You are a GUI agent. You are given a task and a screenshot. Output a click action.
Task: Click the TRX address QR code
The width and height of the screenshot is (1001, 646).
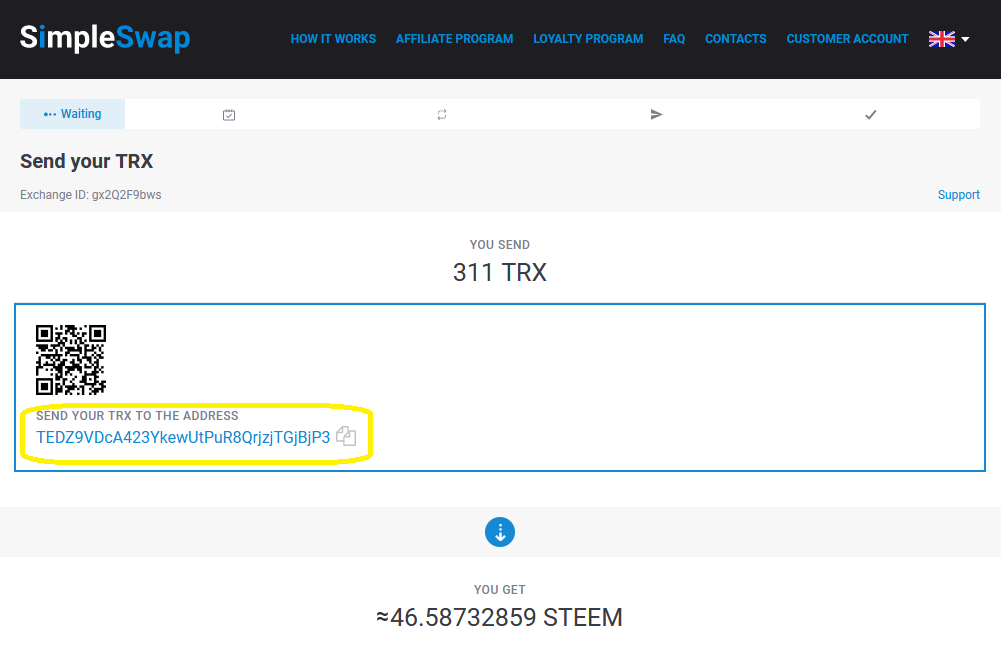coord(71,359)
